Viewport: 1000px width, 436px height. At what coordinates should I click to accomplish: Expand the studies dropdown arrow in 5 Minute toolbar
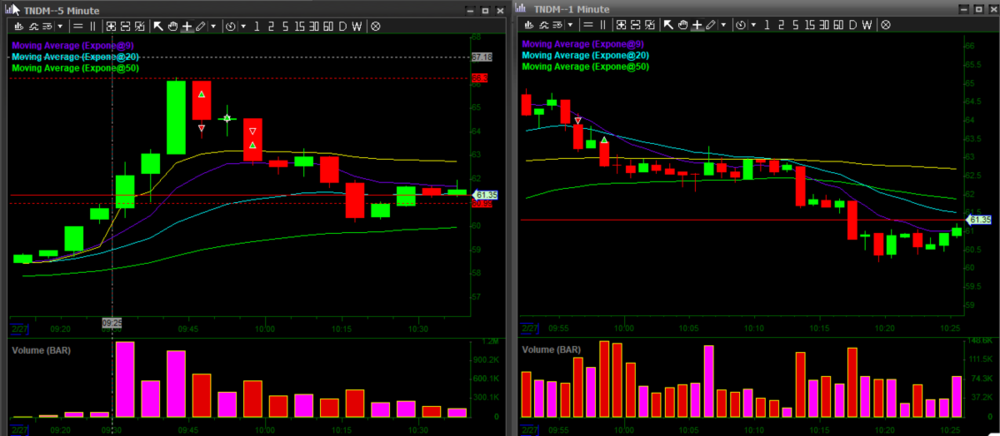pos(60,25)
